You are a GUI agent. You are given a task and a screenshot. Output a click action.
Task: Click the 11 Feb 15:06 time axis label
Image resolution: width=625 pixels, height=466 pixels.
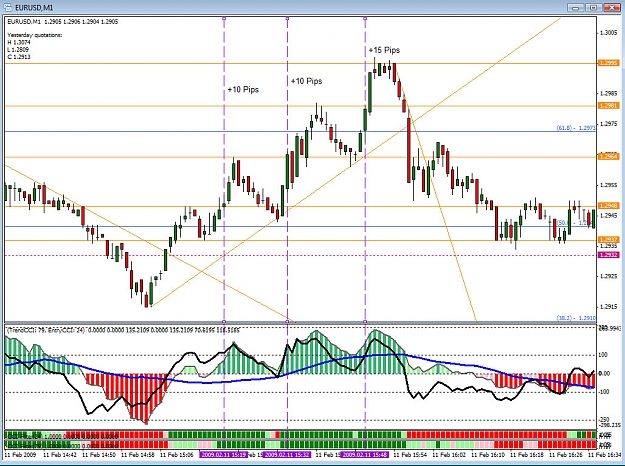click(x=177, y=454)
